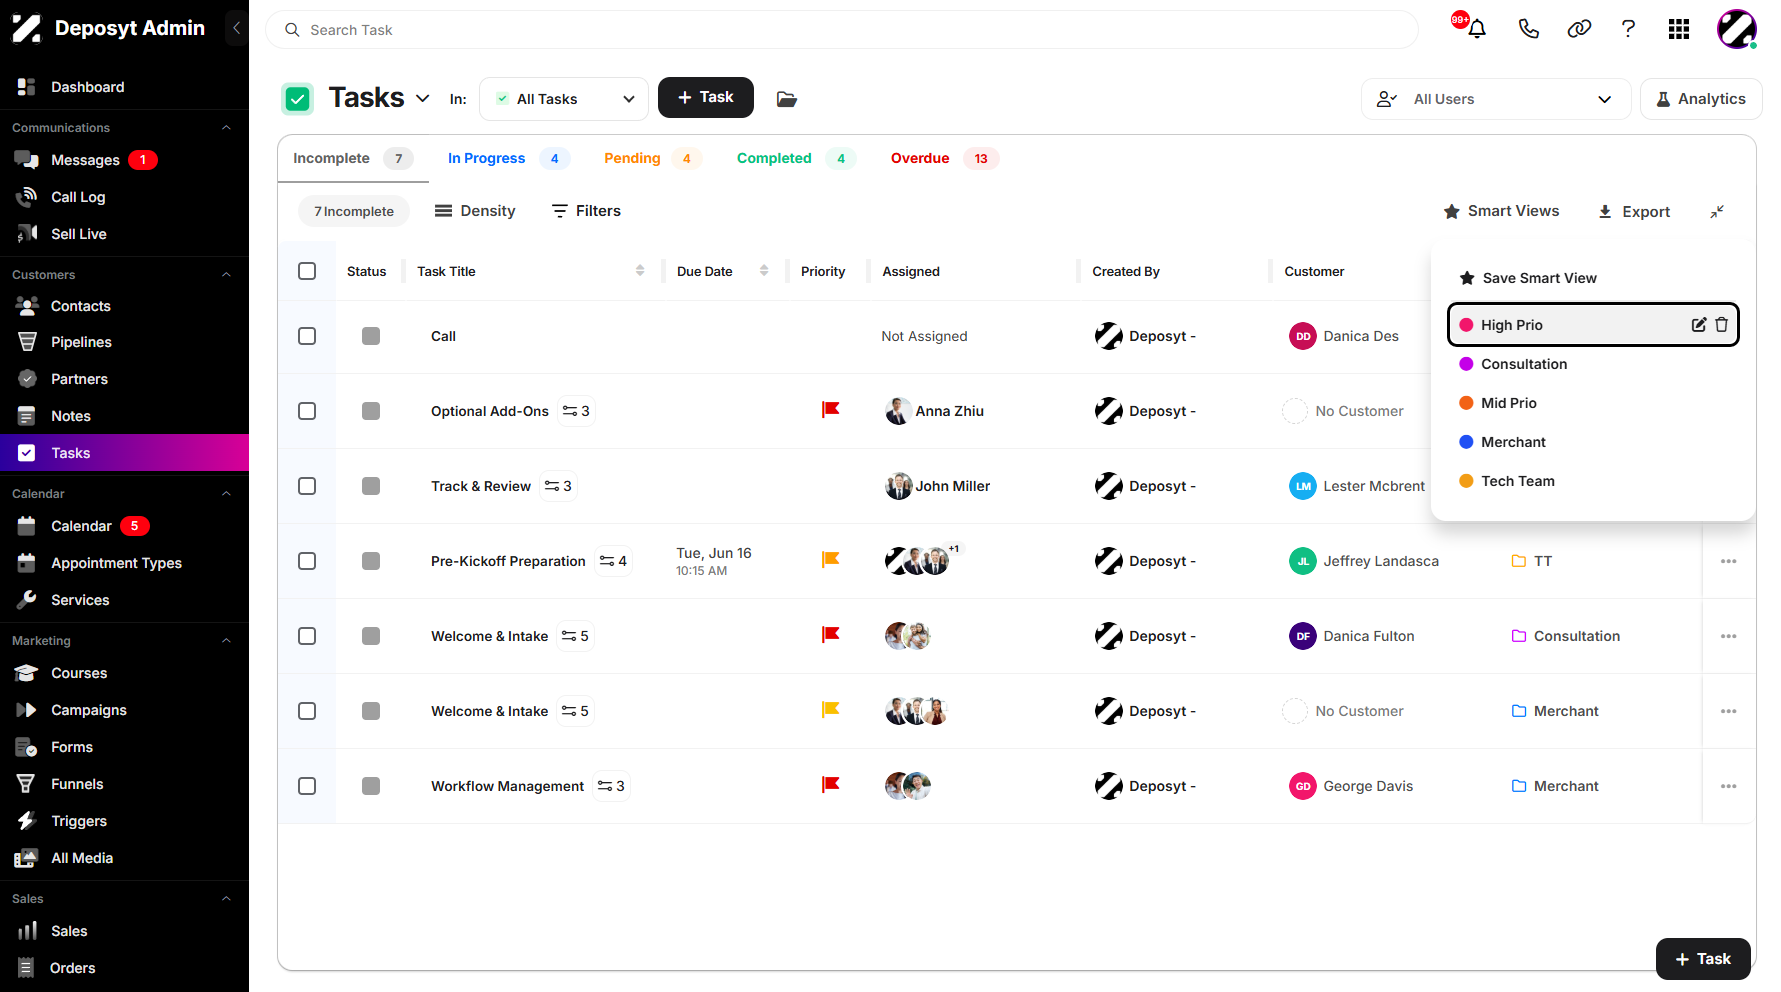1781x992 pixels.
Task: Check the Optional Add-Ons row checkbox
Action: 307,411
